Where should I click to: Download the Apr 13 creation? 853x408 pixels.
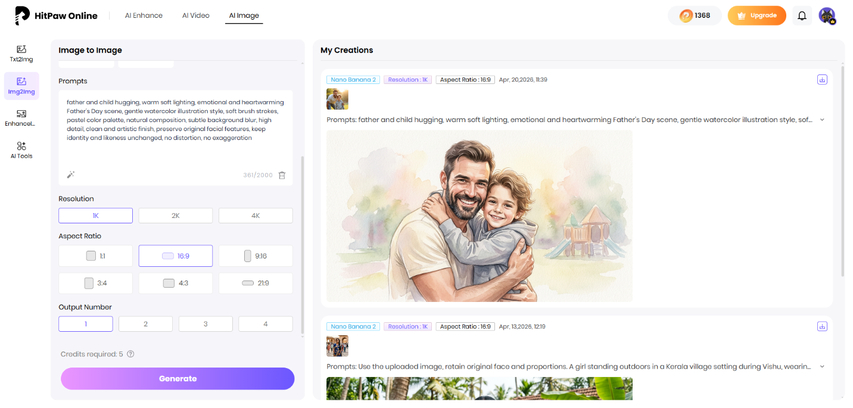(822, 326)
